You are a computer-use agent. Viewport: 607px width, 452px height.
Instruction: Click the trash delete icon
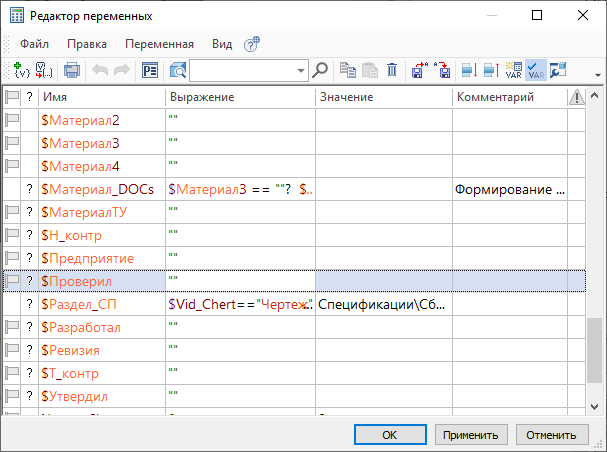pyautogui.click(x=391, y=70)
